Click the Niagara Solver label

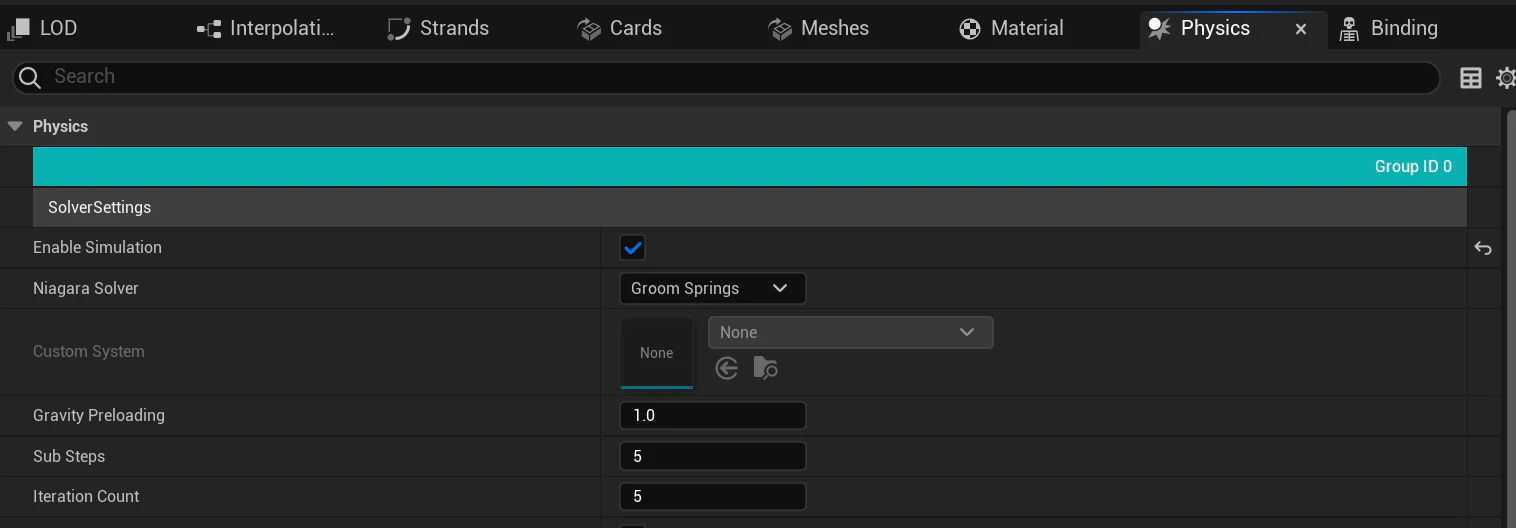click(86, 288)
